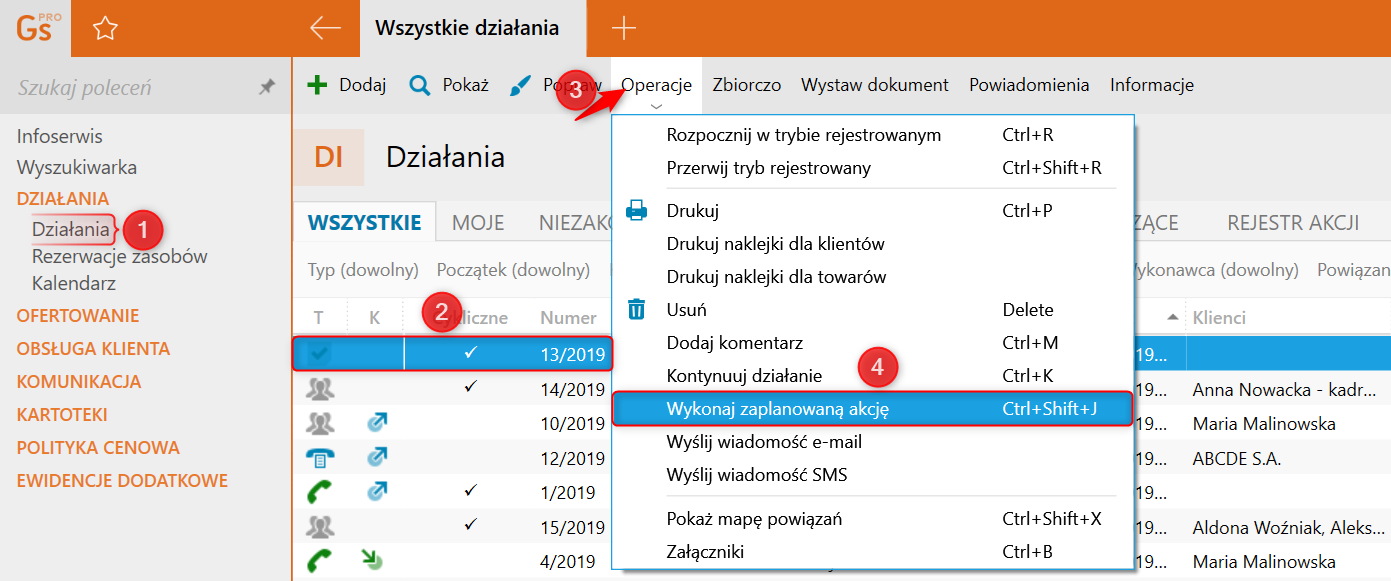Pin the command search panel
Image resolution: width=1391 pixels, height=581 pixels.
(x=266, y=88)
